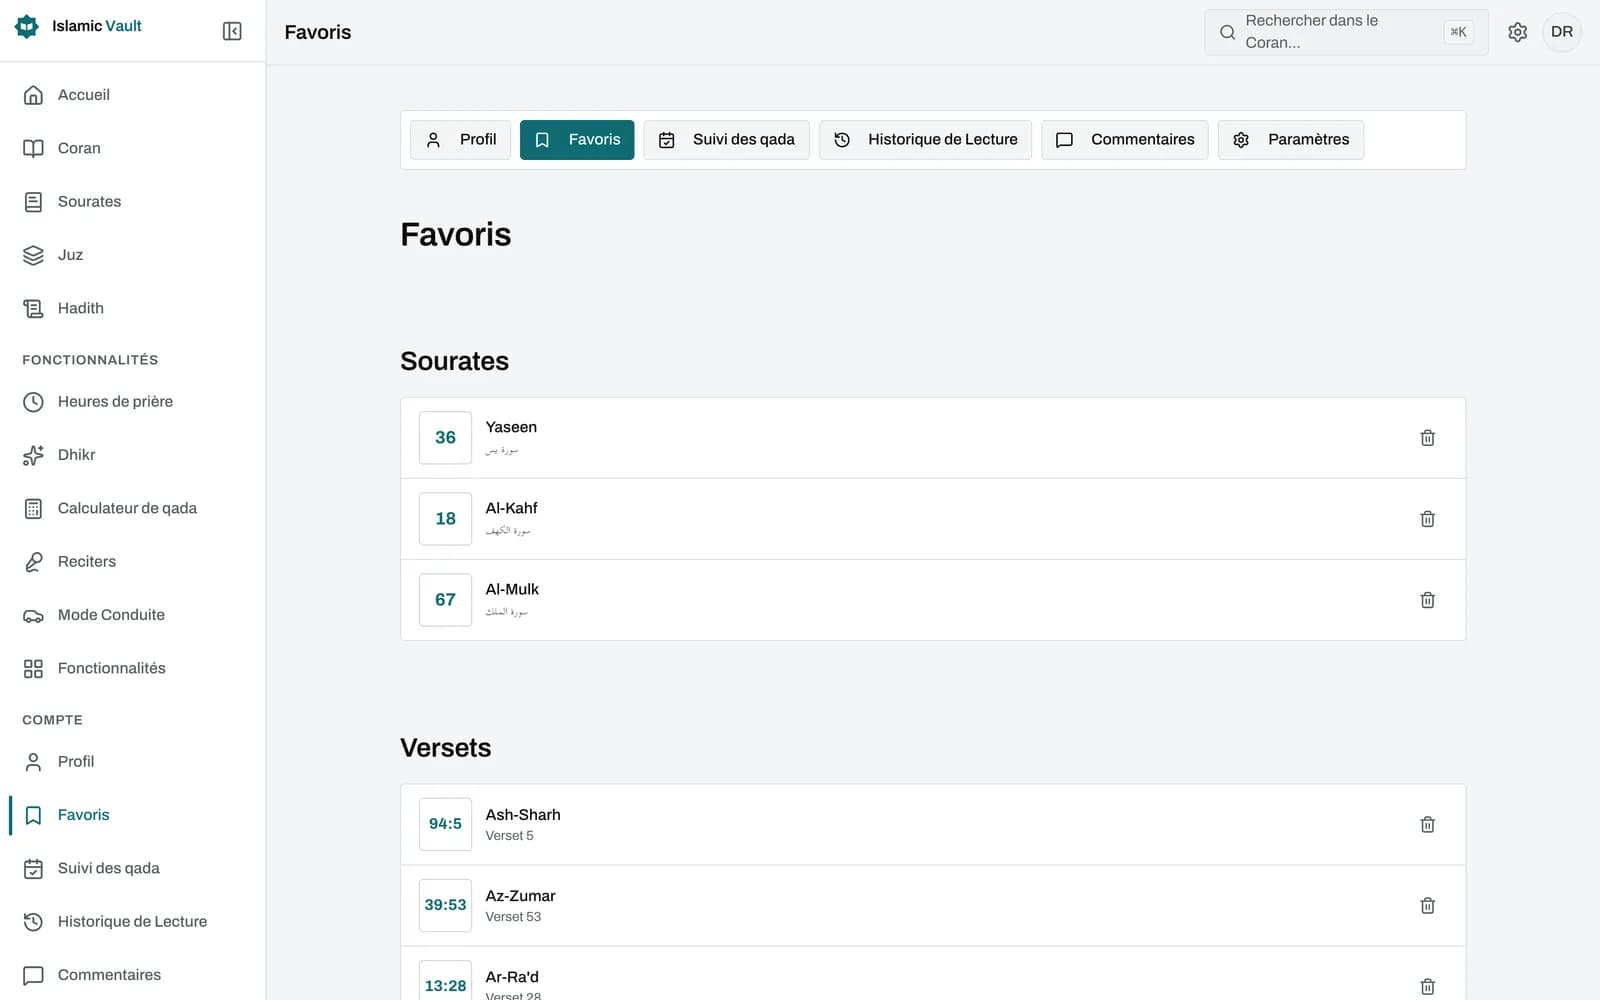The width and height of the screenshot is (1600, 1000).
Task: Go to Reciters page
Action: 132,562
